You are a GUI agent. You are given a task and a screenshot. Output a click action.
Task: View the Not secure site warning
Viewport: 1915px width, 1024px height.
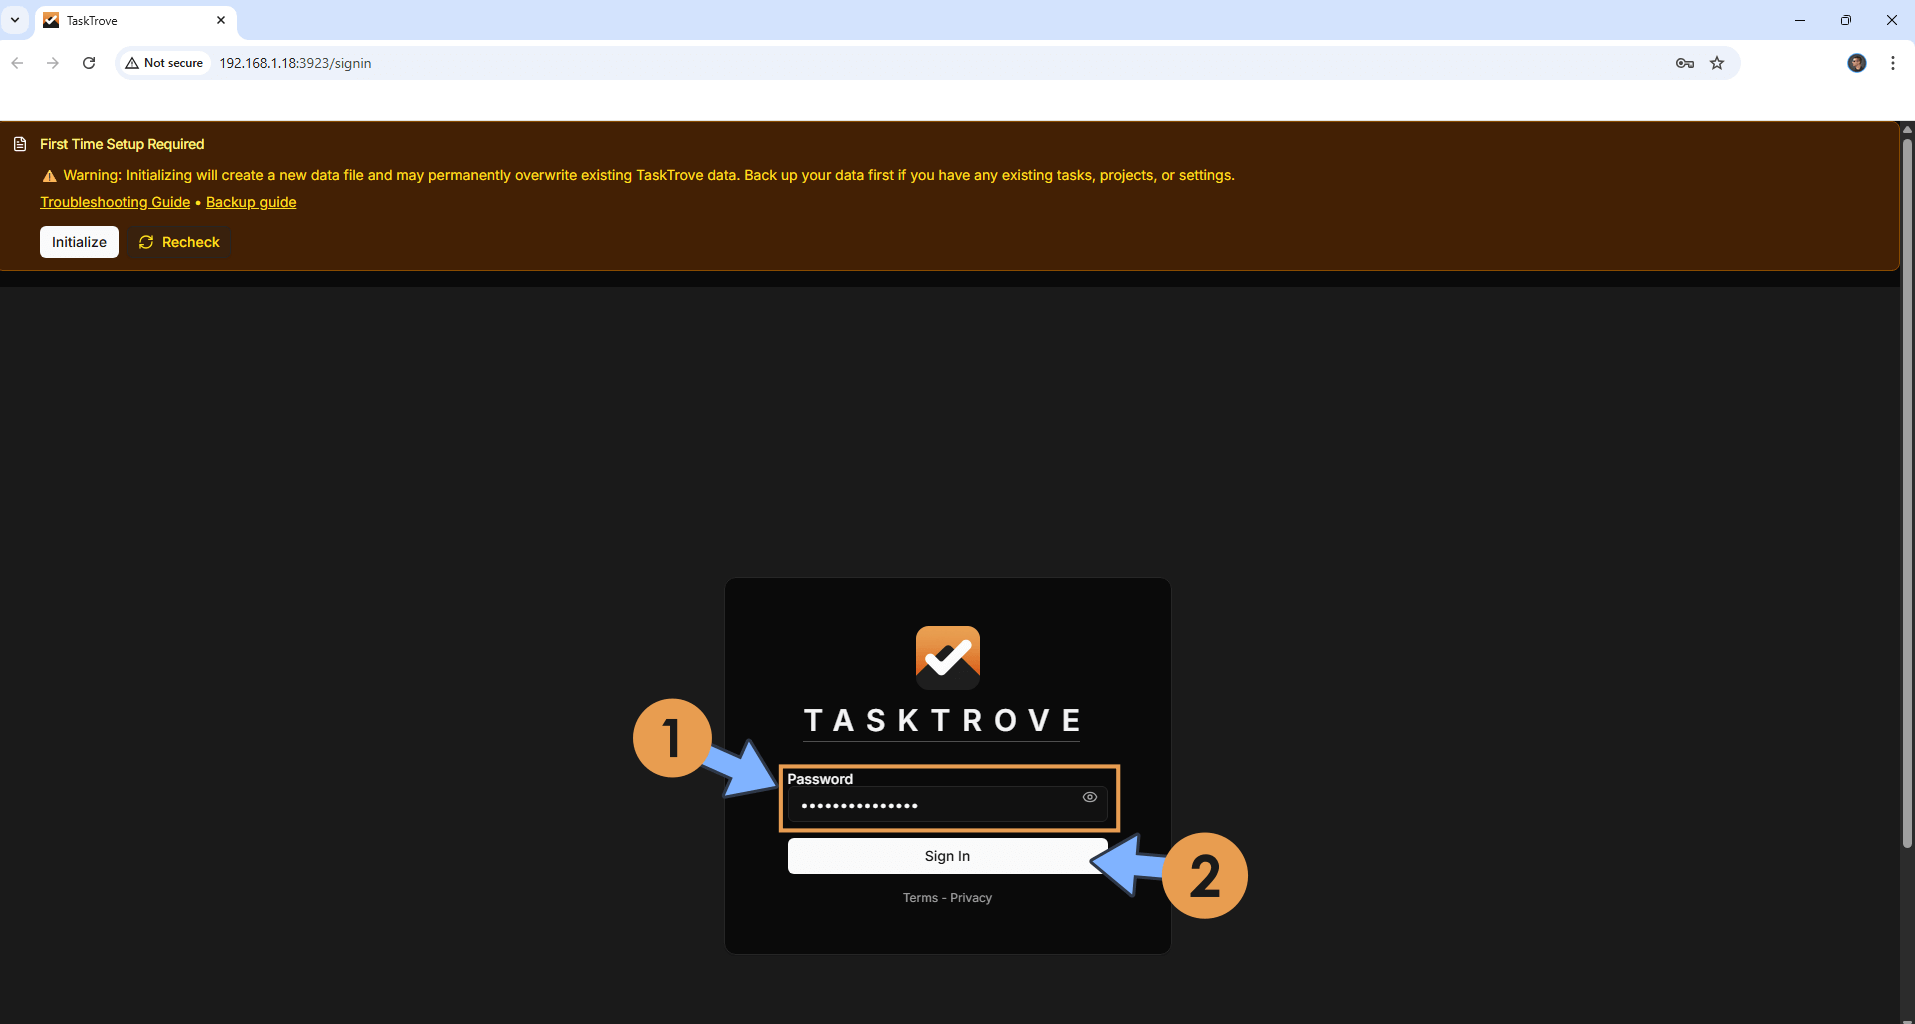tap(163, 62)
